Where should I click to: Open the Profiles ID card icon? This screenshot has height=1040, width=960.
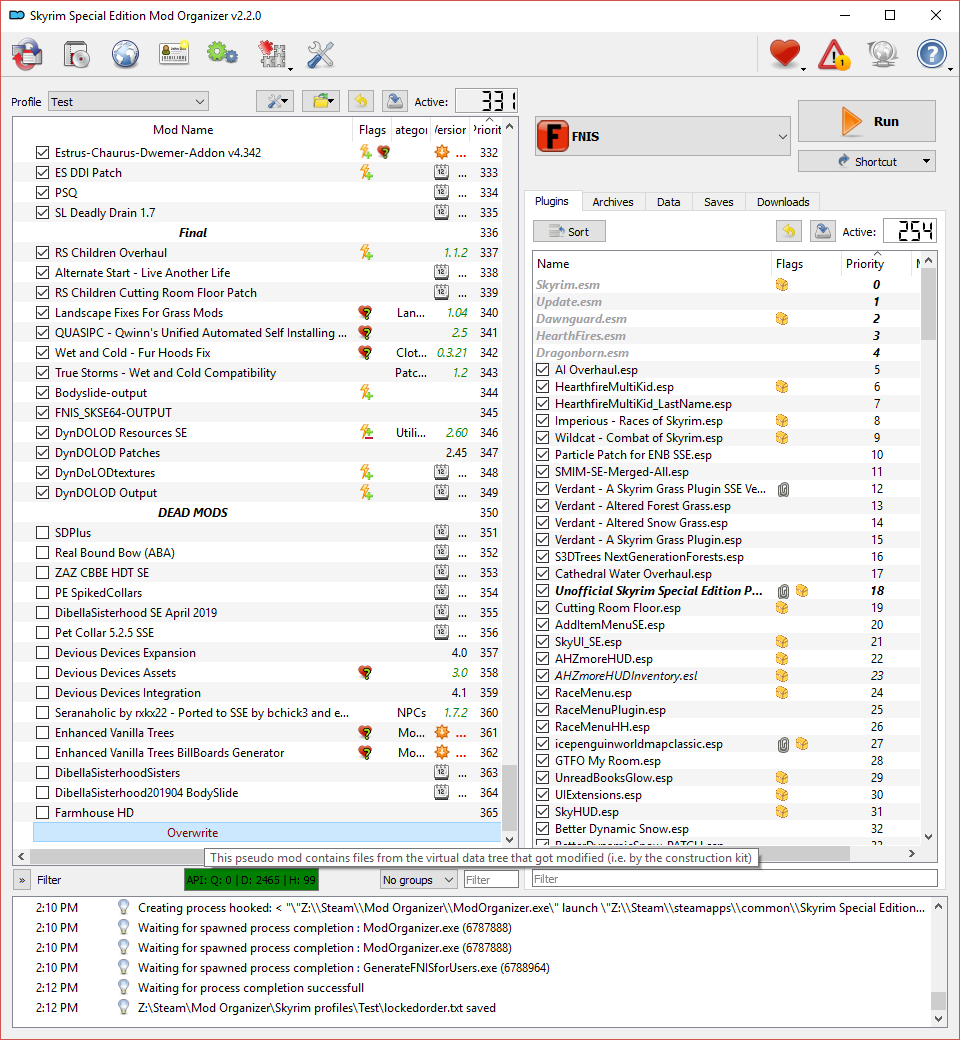pyautogui.click(x=174, y=54)
